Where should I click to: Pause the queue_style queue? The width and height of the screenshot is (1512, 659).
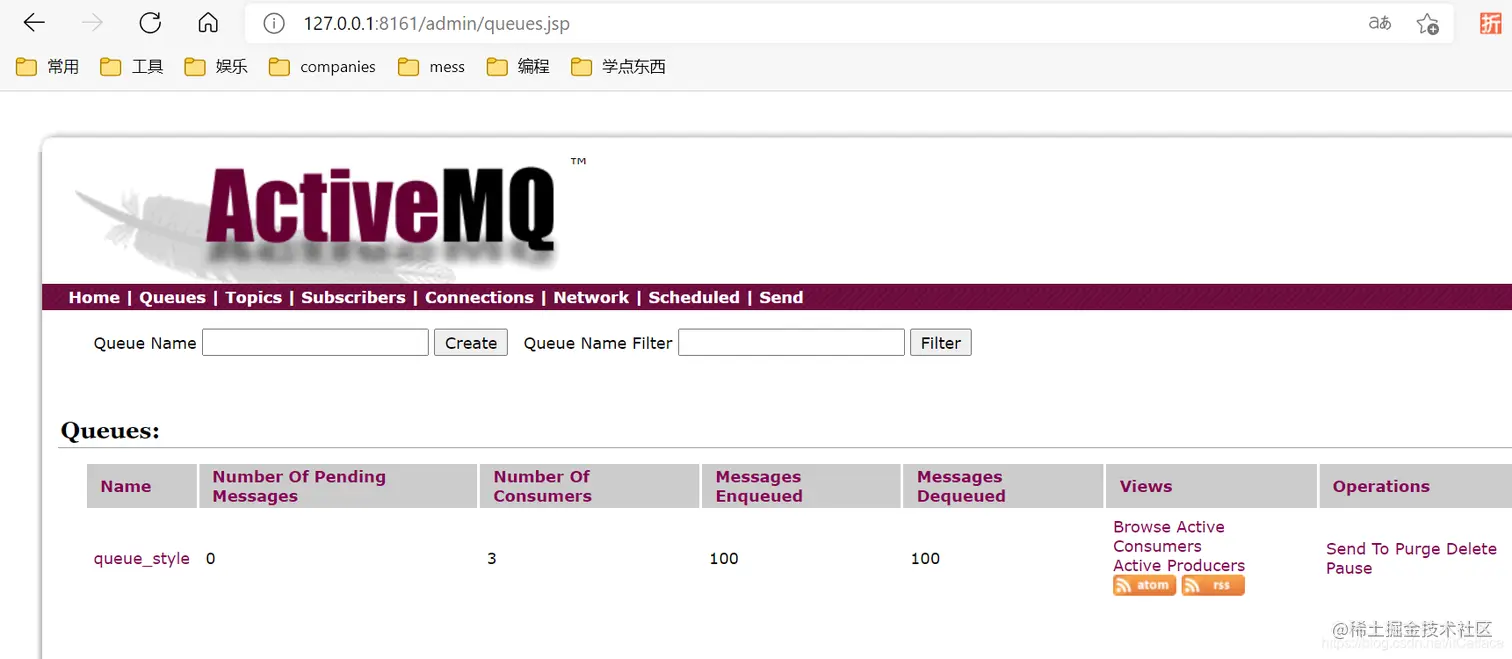[x=1349, y=568]
